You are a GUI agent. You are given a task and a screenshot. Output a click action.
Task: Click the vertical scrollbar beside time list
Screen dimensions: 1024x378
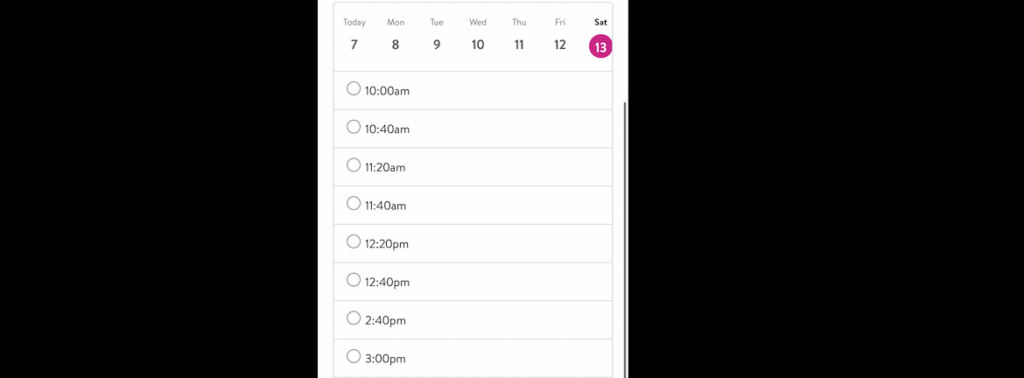coord(626,238)
